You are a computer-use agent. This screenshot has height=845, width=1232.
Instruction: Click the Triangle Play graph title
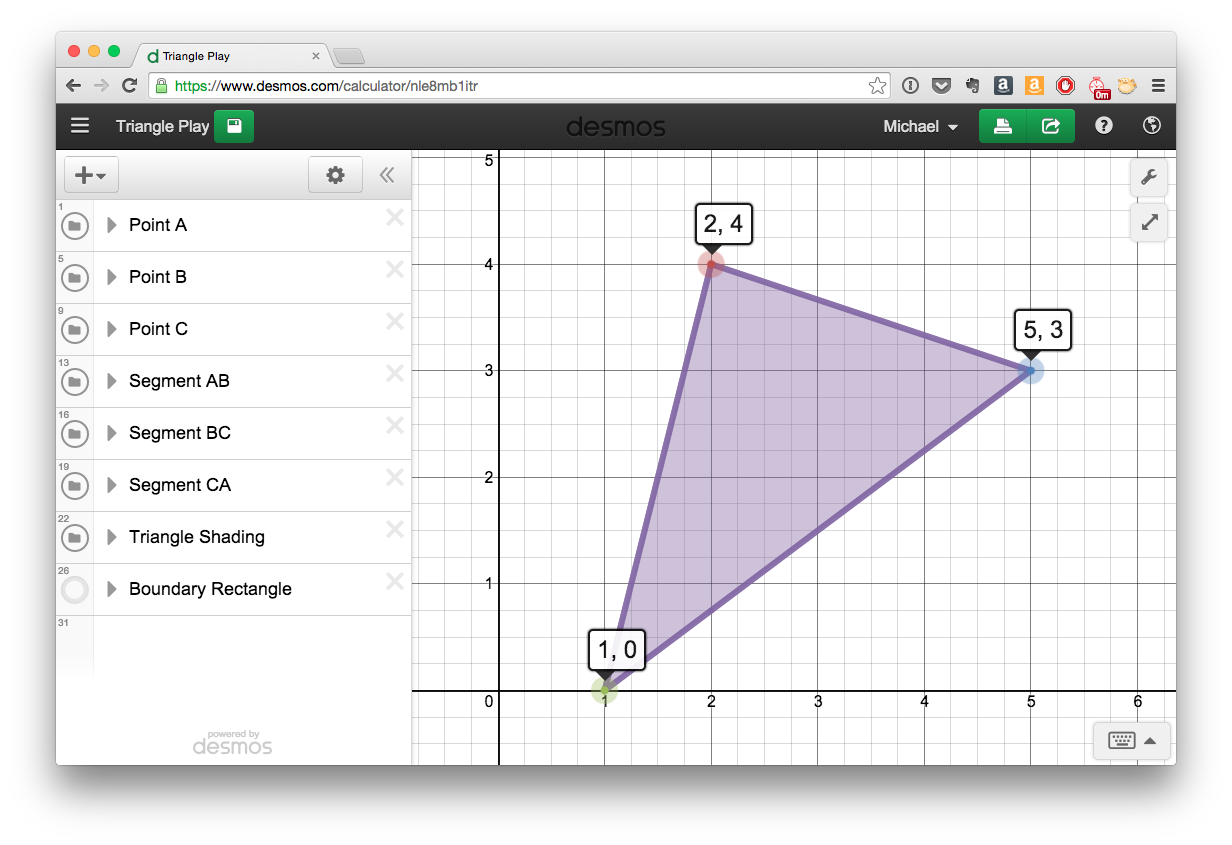coord(162,126)
